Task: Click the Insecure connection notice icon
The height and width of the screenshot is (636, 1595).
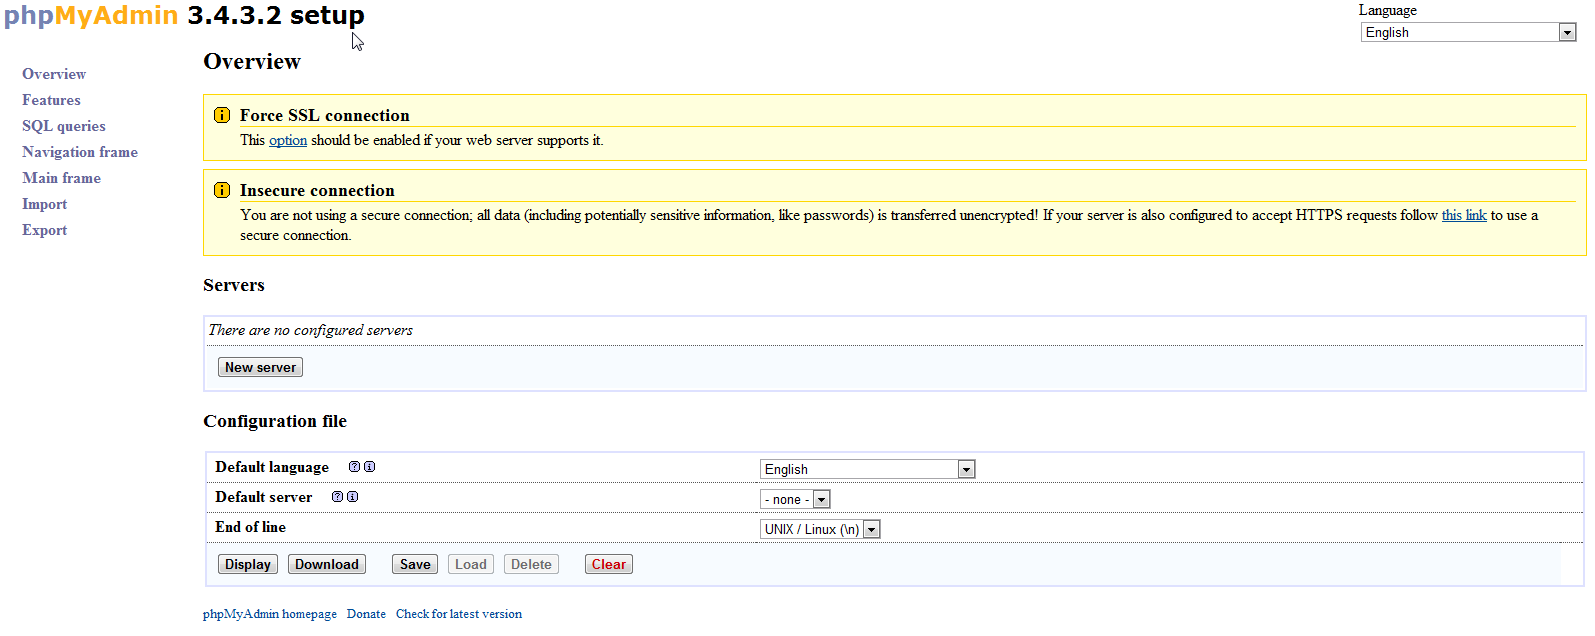Action: 222,190
